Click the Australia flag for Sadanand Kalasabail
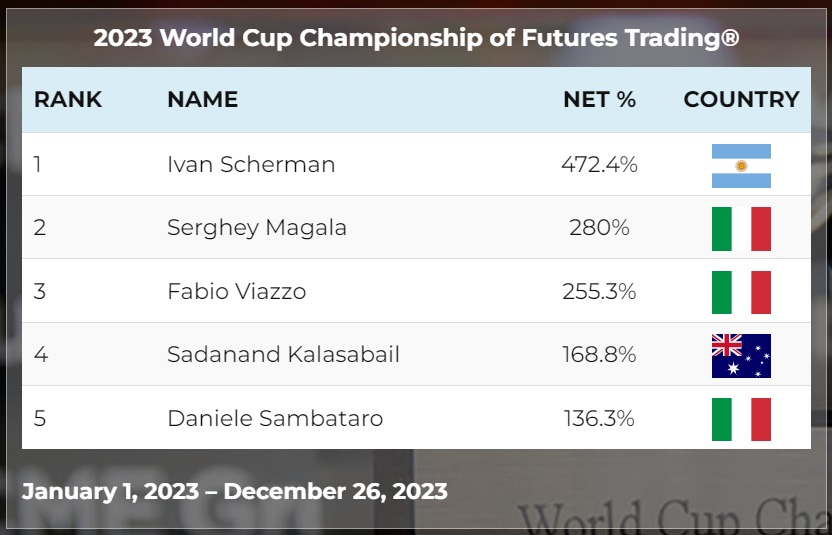This screenshot has height=535, width=832. (x=741, y=355)
